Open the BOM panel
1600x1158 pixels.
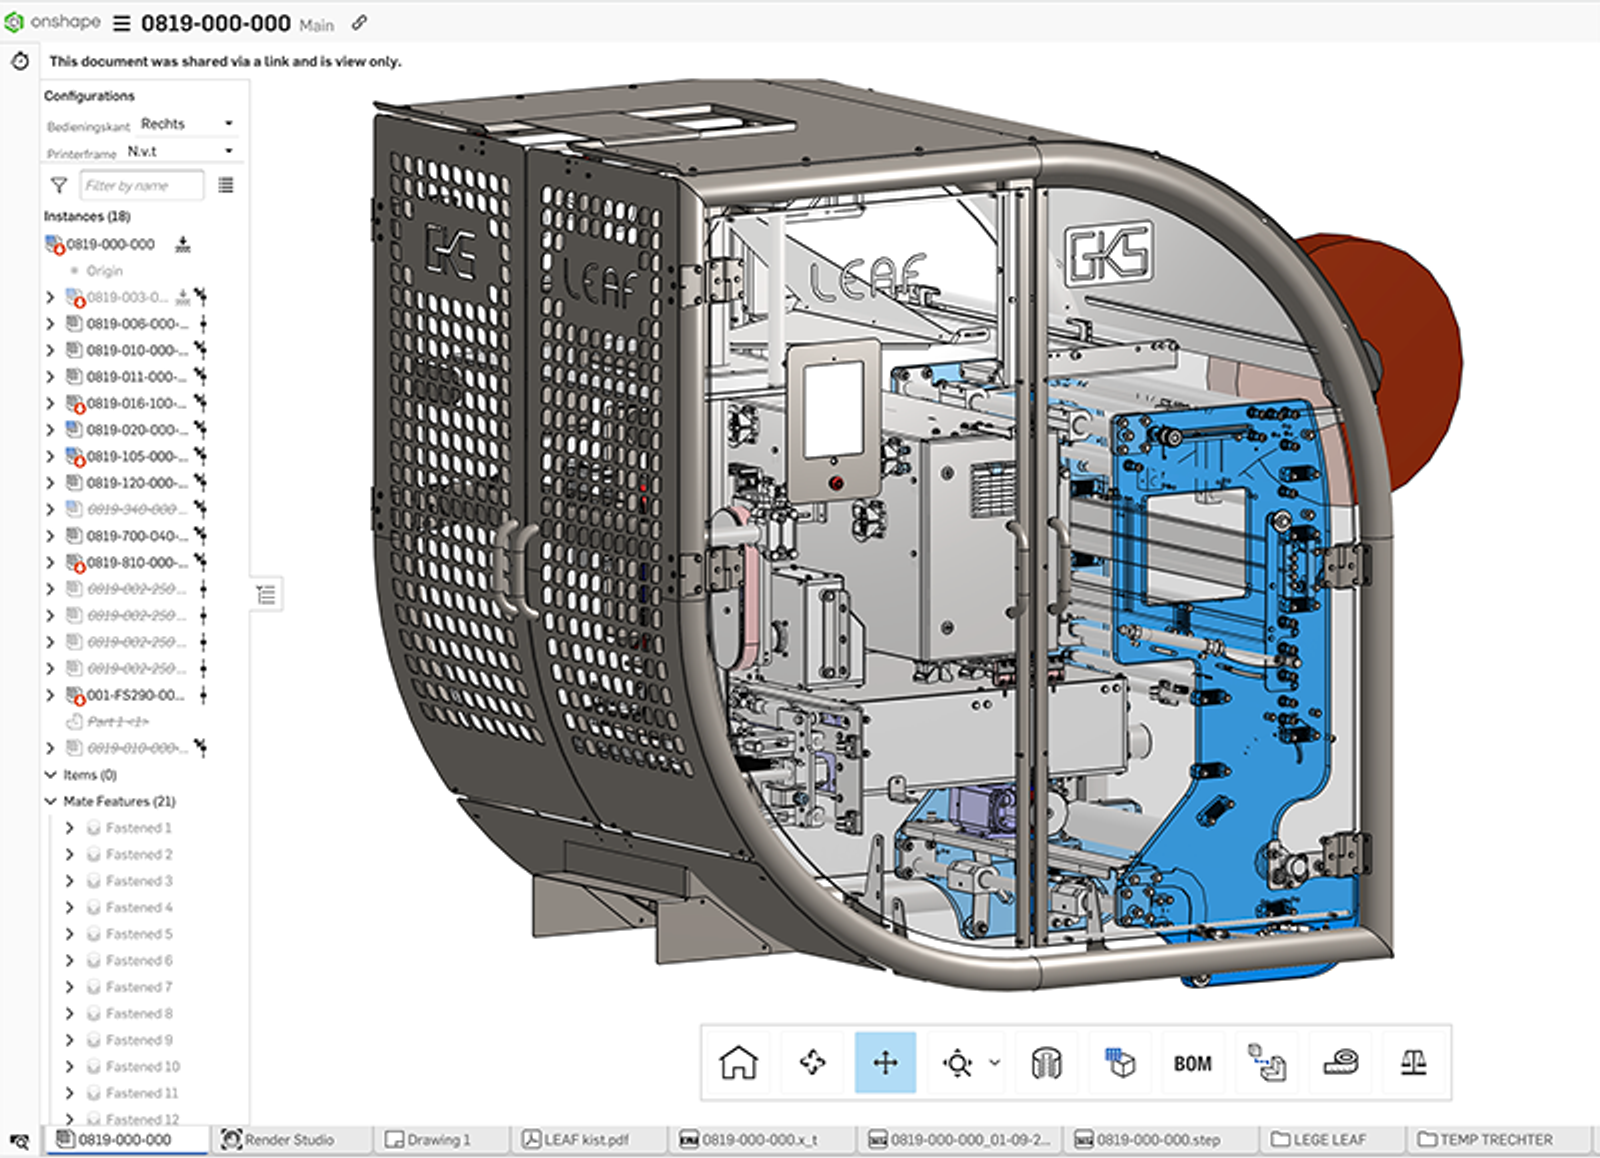1190,1063
